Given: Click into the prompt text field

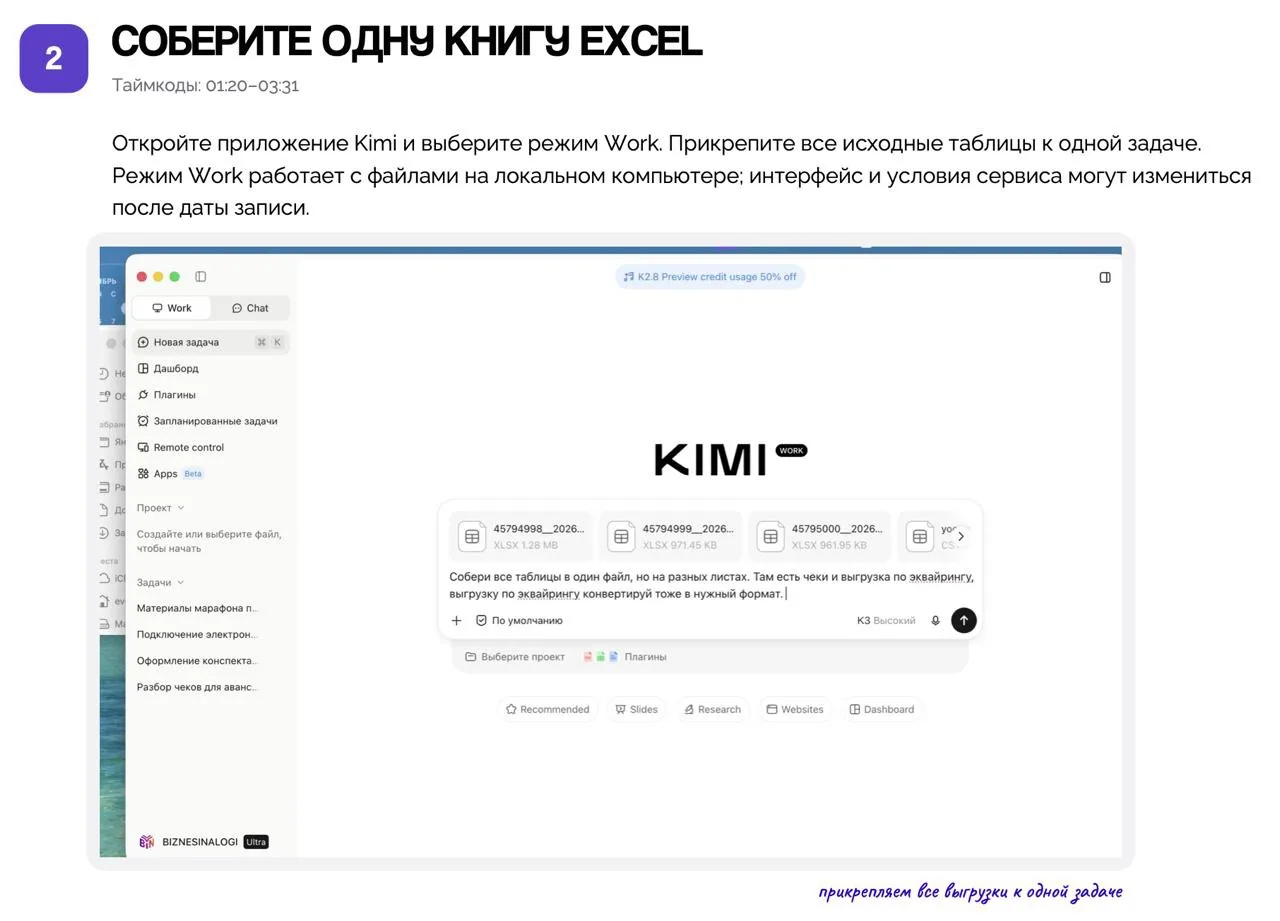Looking at the screenshot, I should point(710,585).
